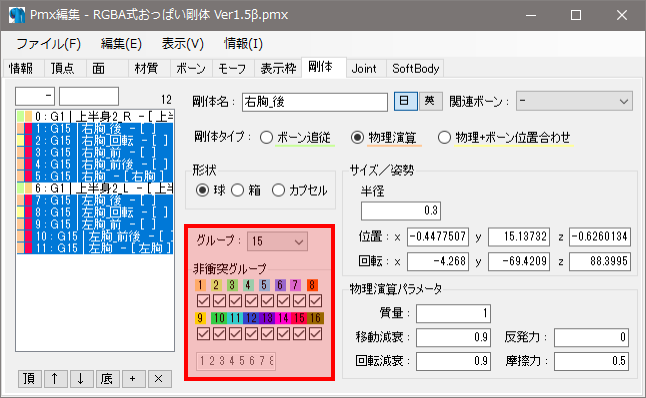
Task: Click group 10 green color label
Action: 219,318
